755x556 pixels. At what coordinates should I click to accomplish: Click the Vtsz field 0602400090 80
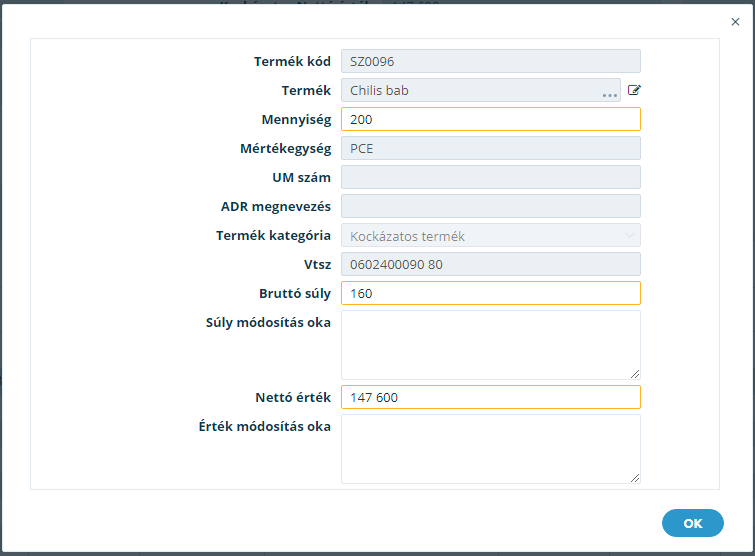click(491, 264)
